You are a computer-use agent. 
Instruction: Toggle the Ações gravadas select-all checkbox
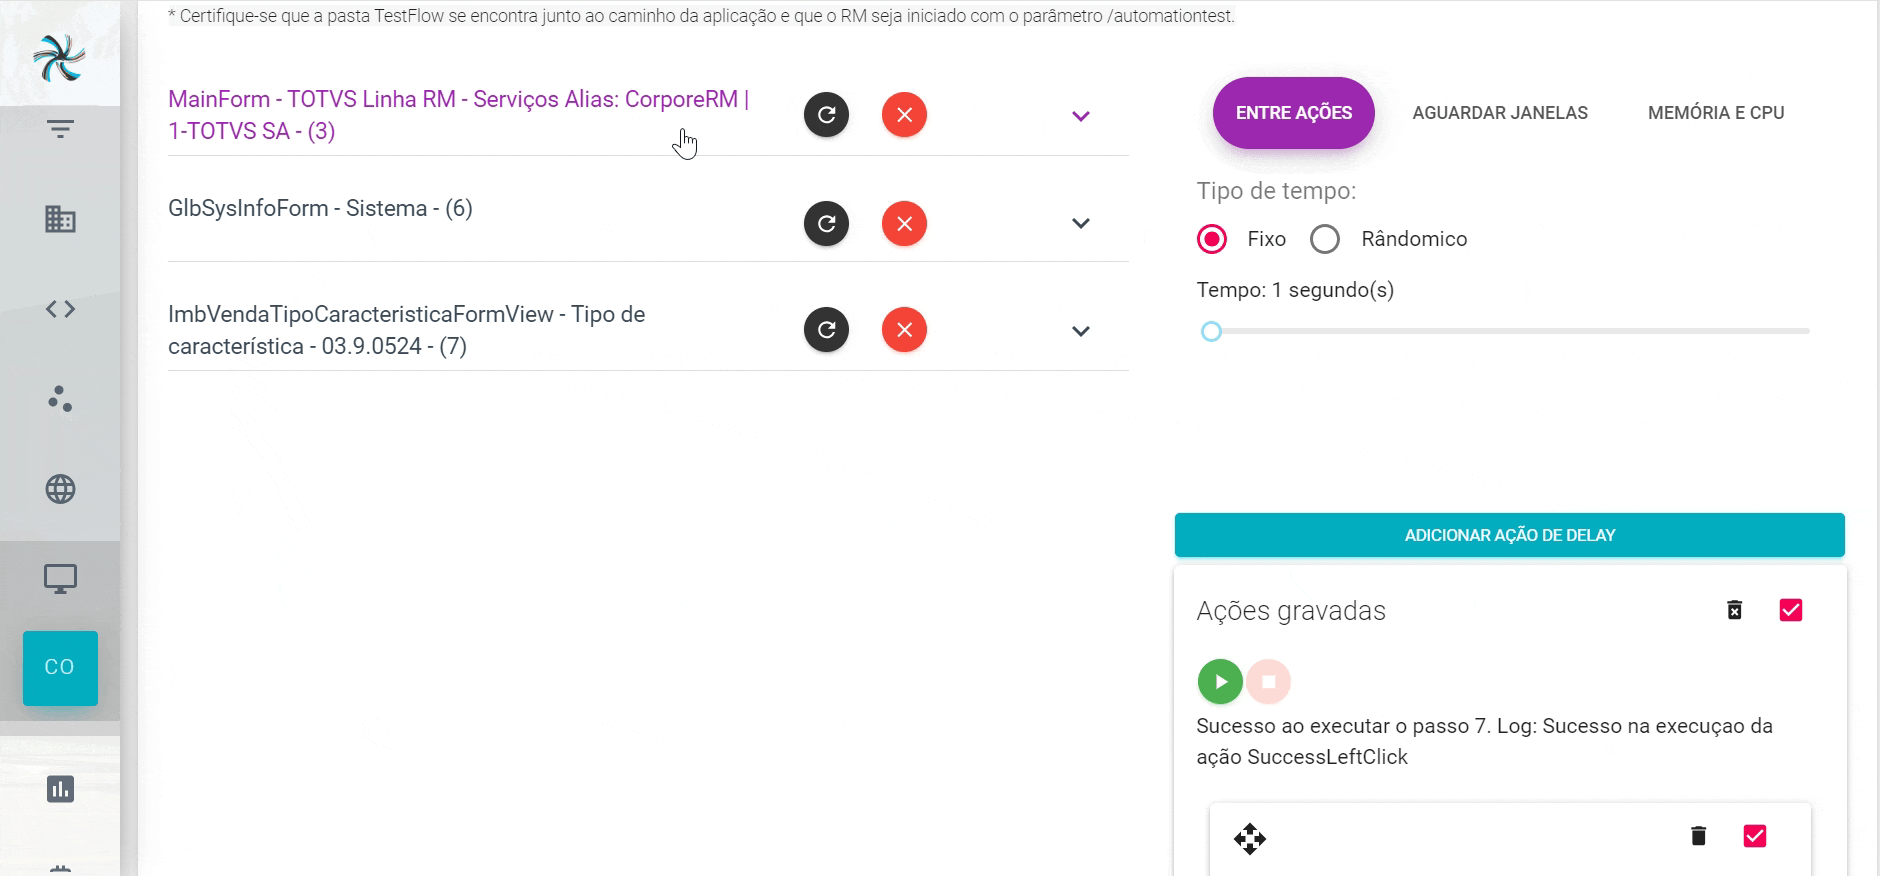pyautogui.click(x=1790, y=610)
